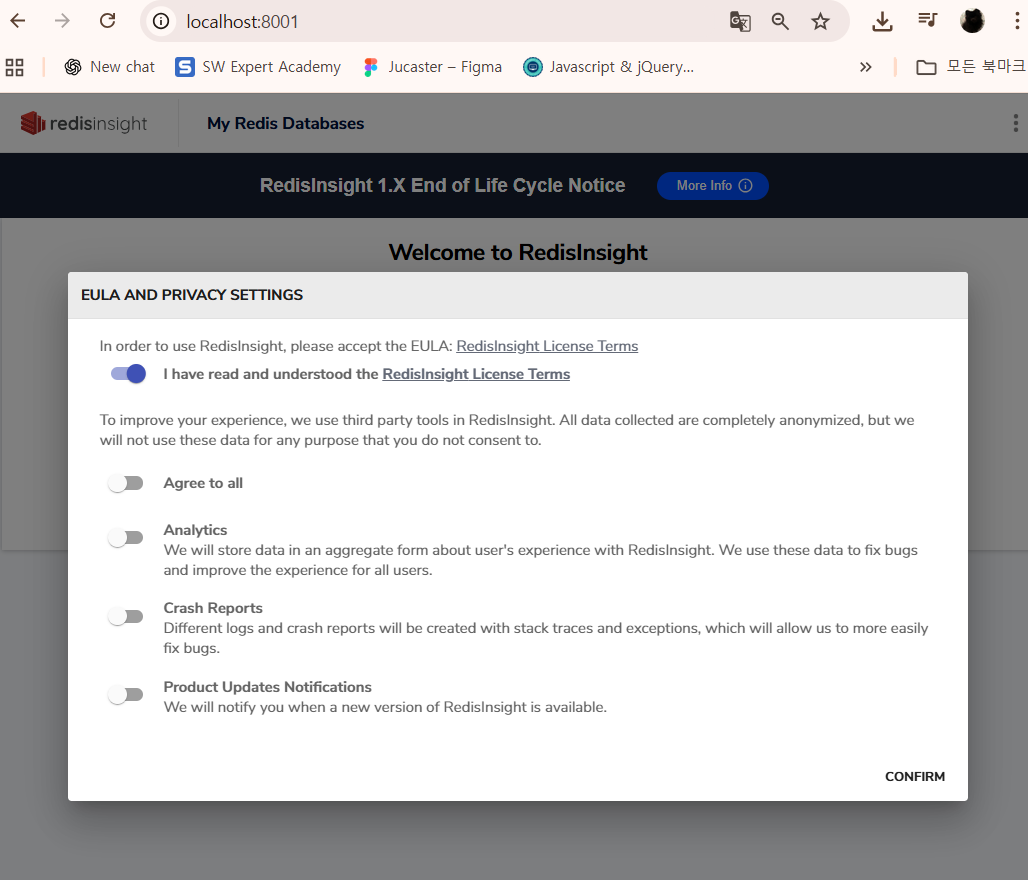Click the Crash Reports label text
This screenshot has width=1028, height=880.
(213, 608)
